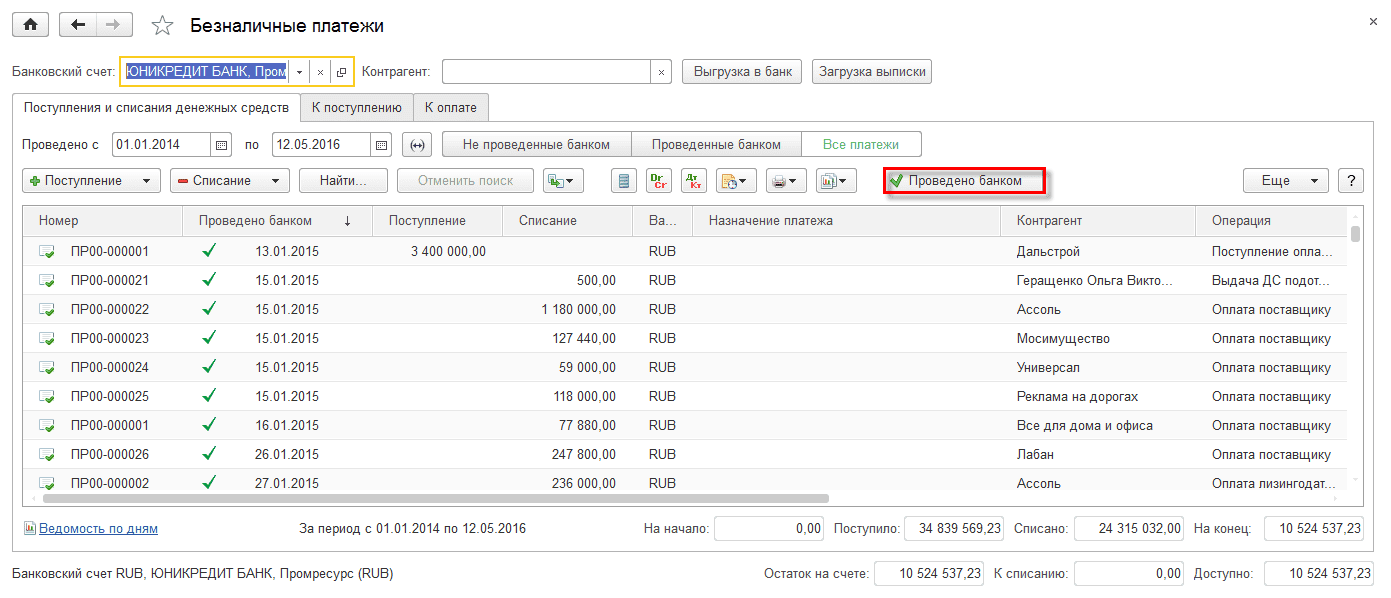Filter by Проведенные банком
Image resolution: width=1391 pixels, height=598 pixels.
click(x=718, y=145)
